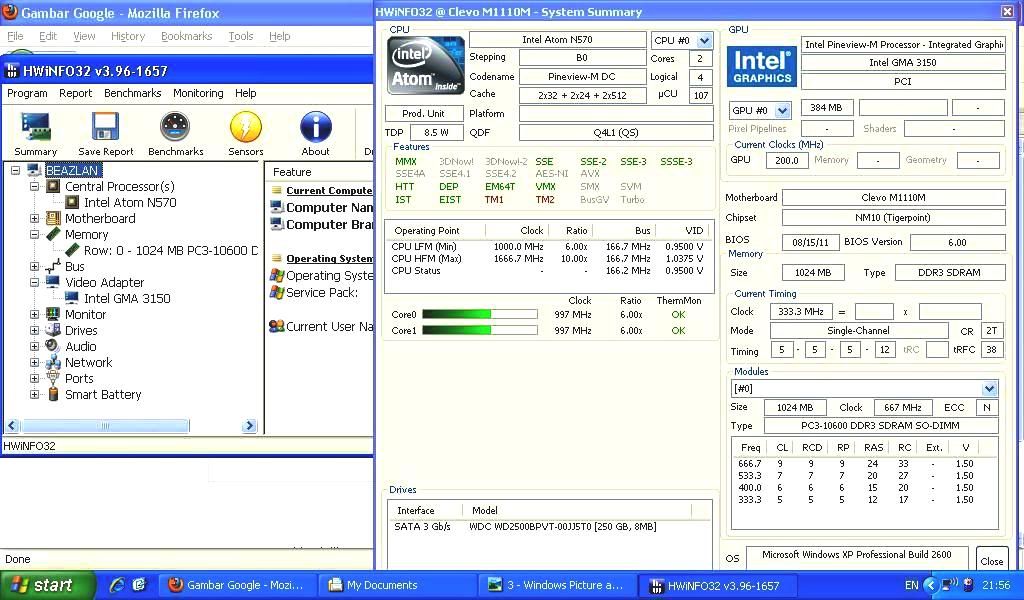Open the memory Modules [#0] dropdown
The height and width of the screenshot is (600, 1024).
[x=989, y=389]
